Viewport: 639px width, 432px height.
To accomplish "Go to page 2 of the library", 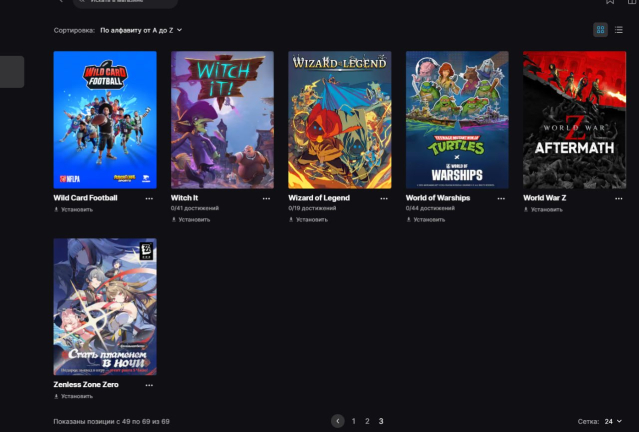I will coord(367,422).
